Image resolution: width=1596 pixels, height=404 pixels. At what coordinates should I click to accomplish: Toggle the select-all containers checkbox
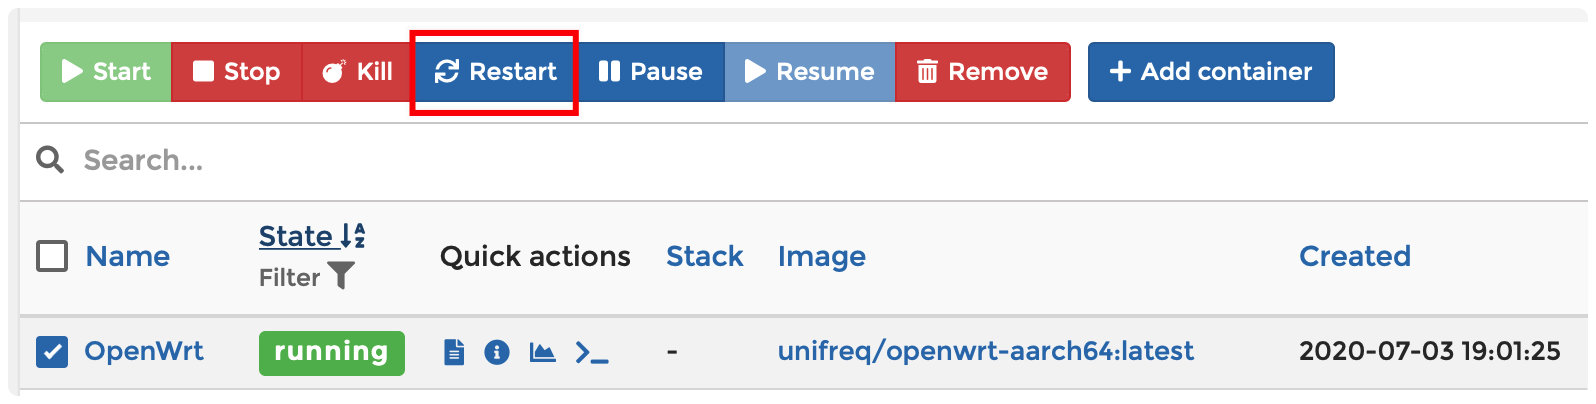point(52,257)
